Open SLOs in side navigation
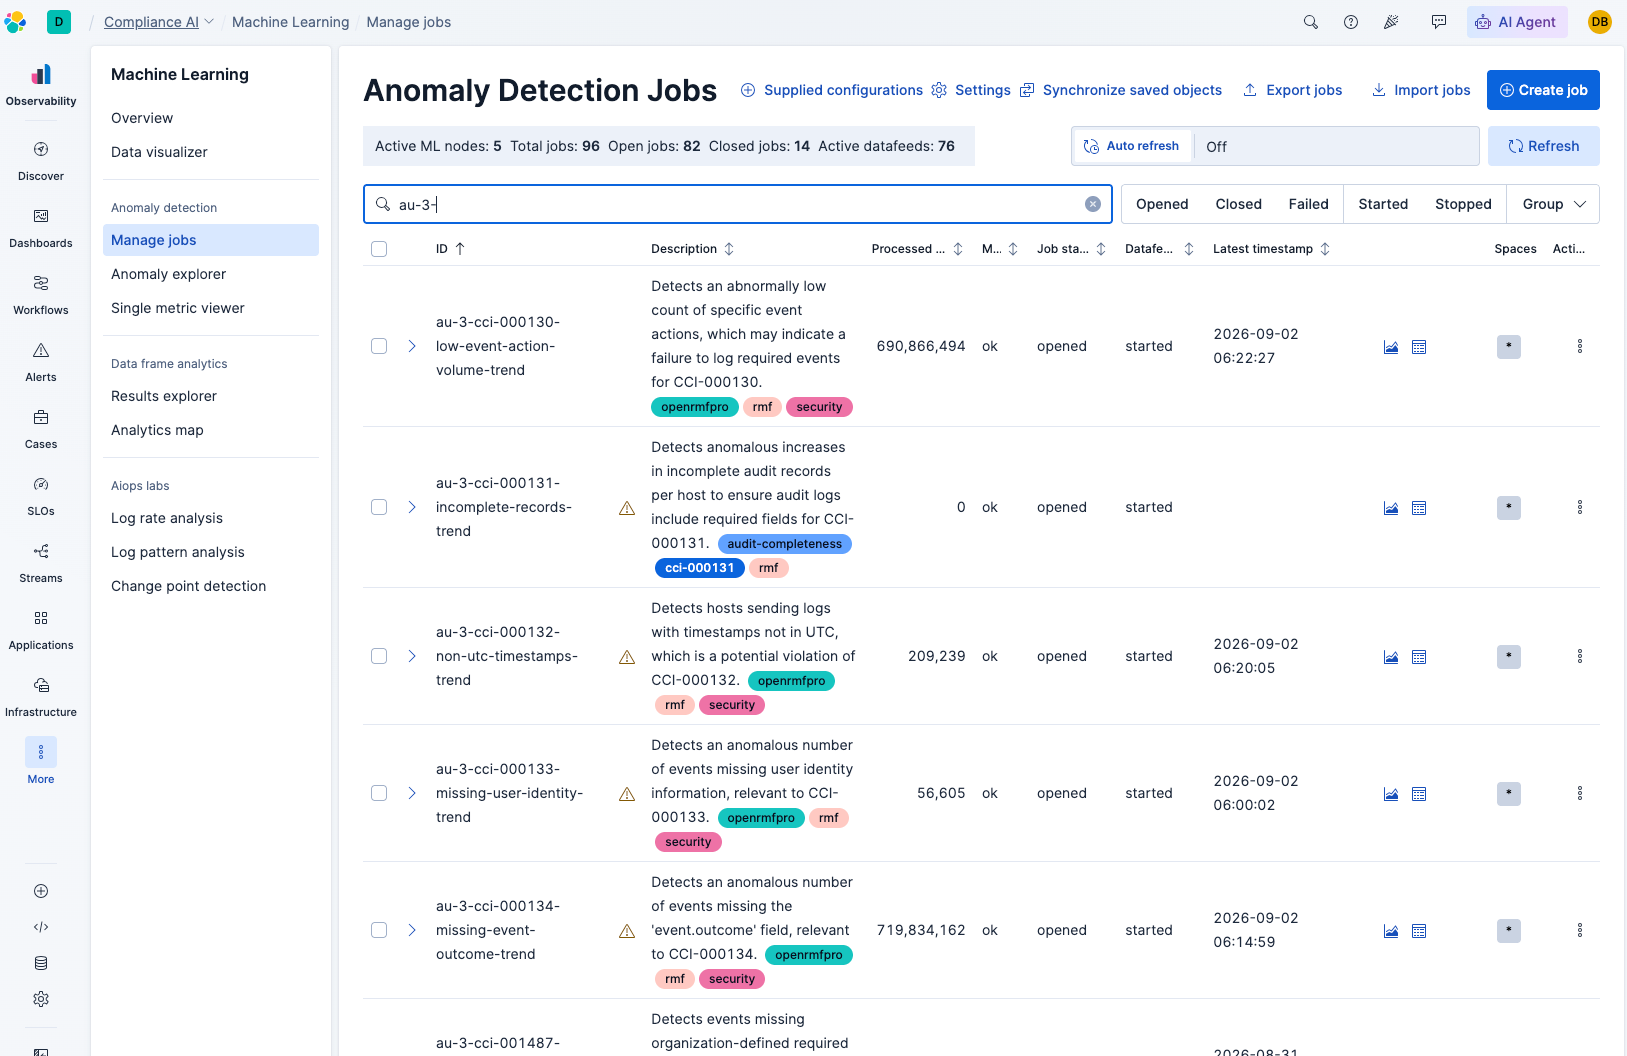1627x1056 pixels. coord(41,496)
